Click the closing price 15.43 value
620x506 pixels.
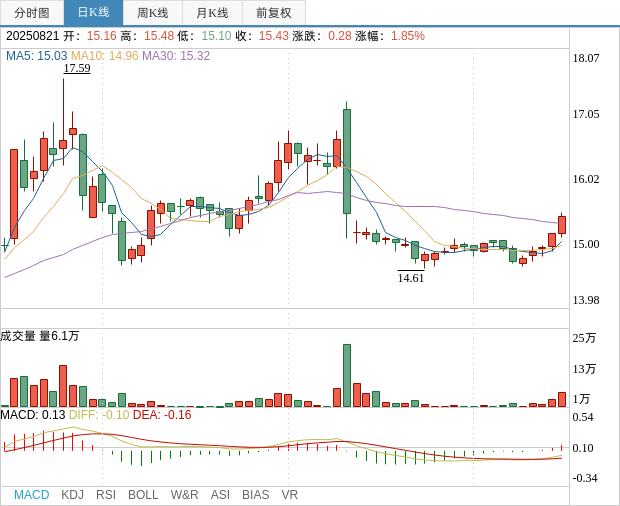click(274, 36)
